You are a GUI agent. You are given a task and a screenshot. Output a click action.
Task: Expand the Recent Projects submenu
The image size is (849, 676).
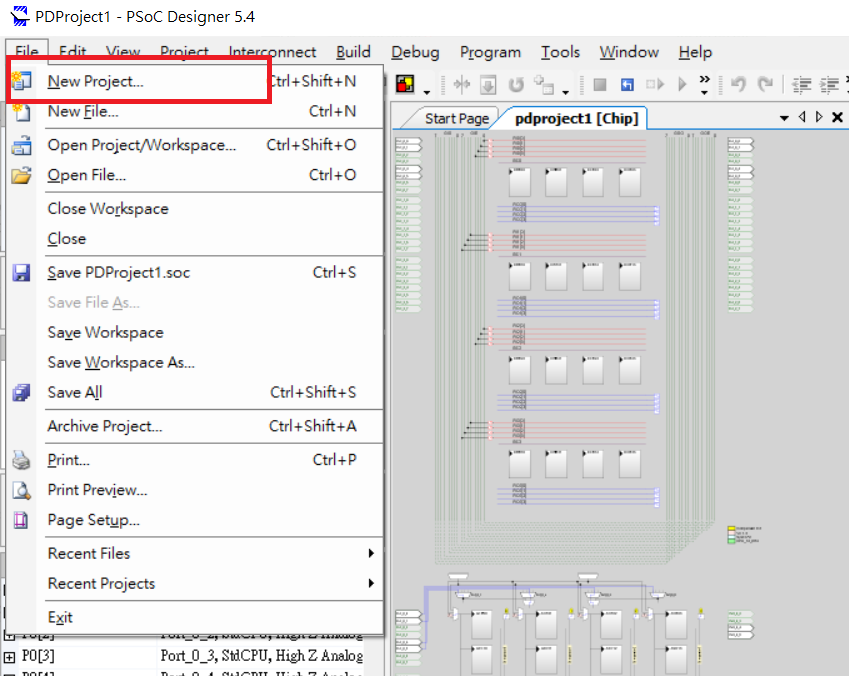click(x=195, y=583)
